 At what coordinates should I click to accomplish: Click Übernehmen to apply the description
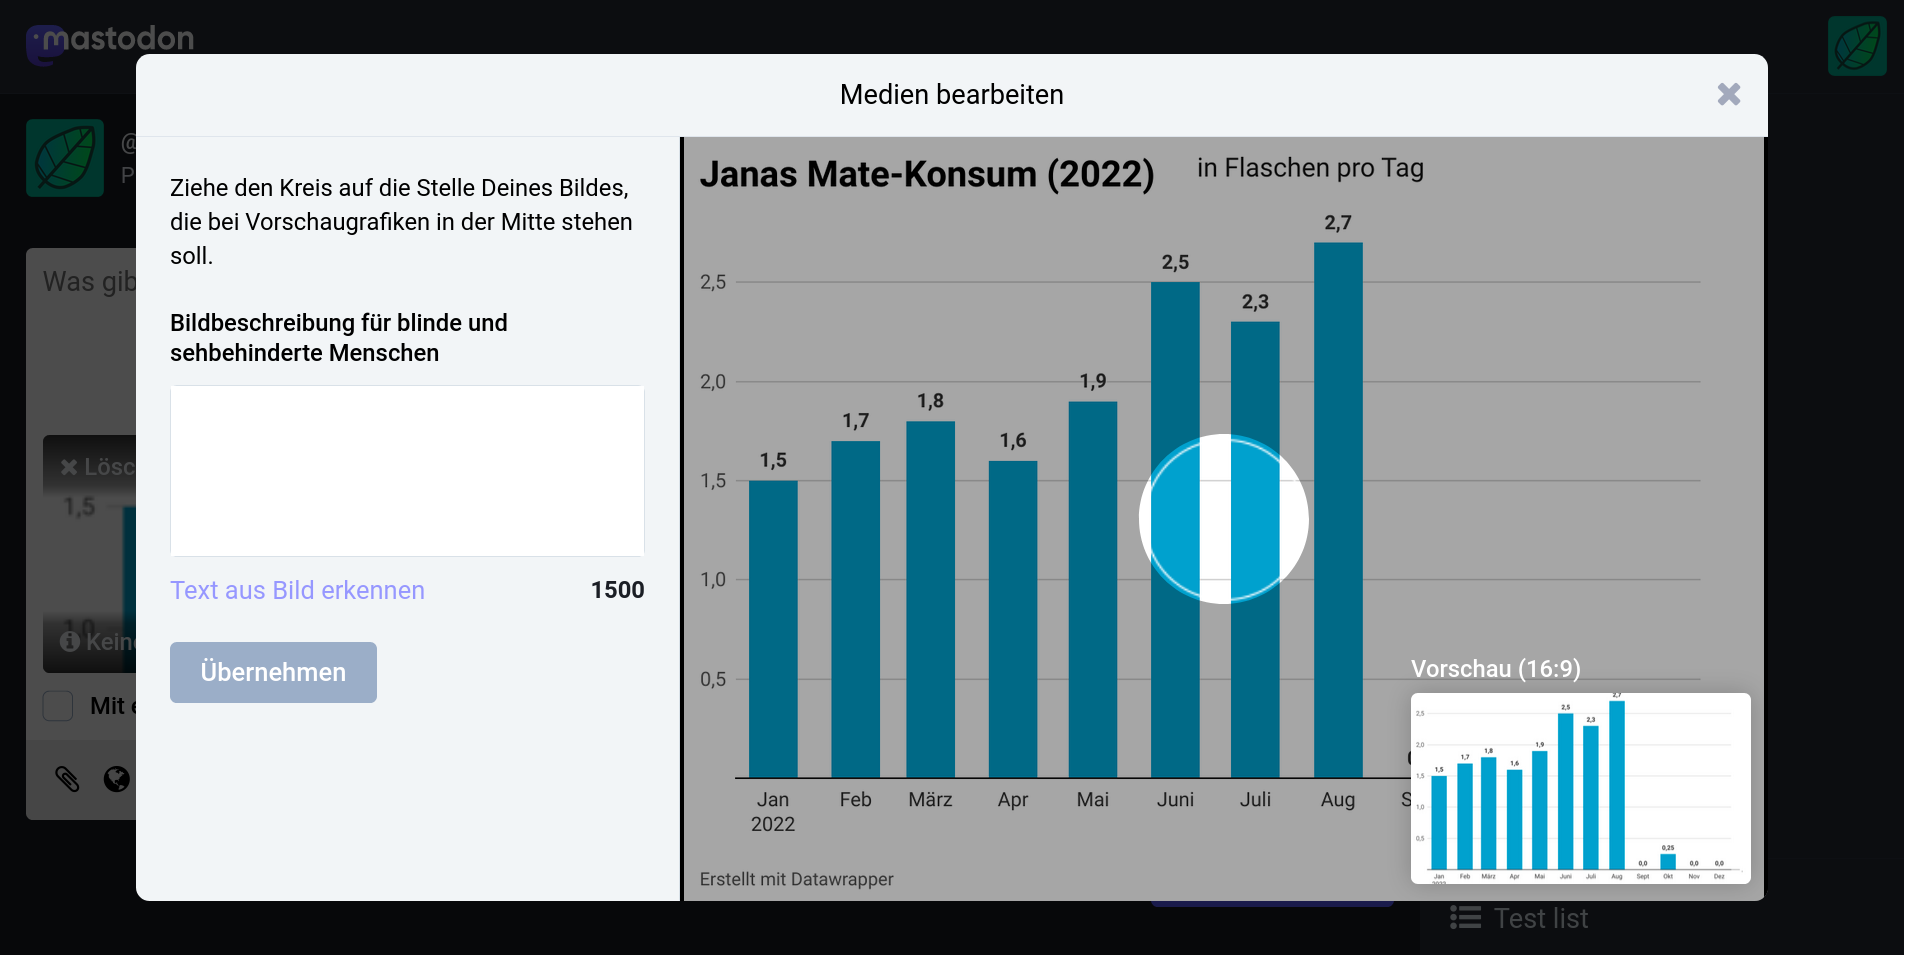pyautogui.click(x=273, y=672)
